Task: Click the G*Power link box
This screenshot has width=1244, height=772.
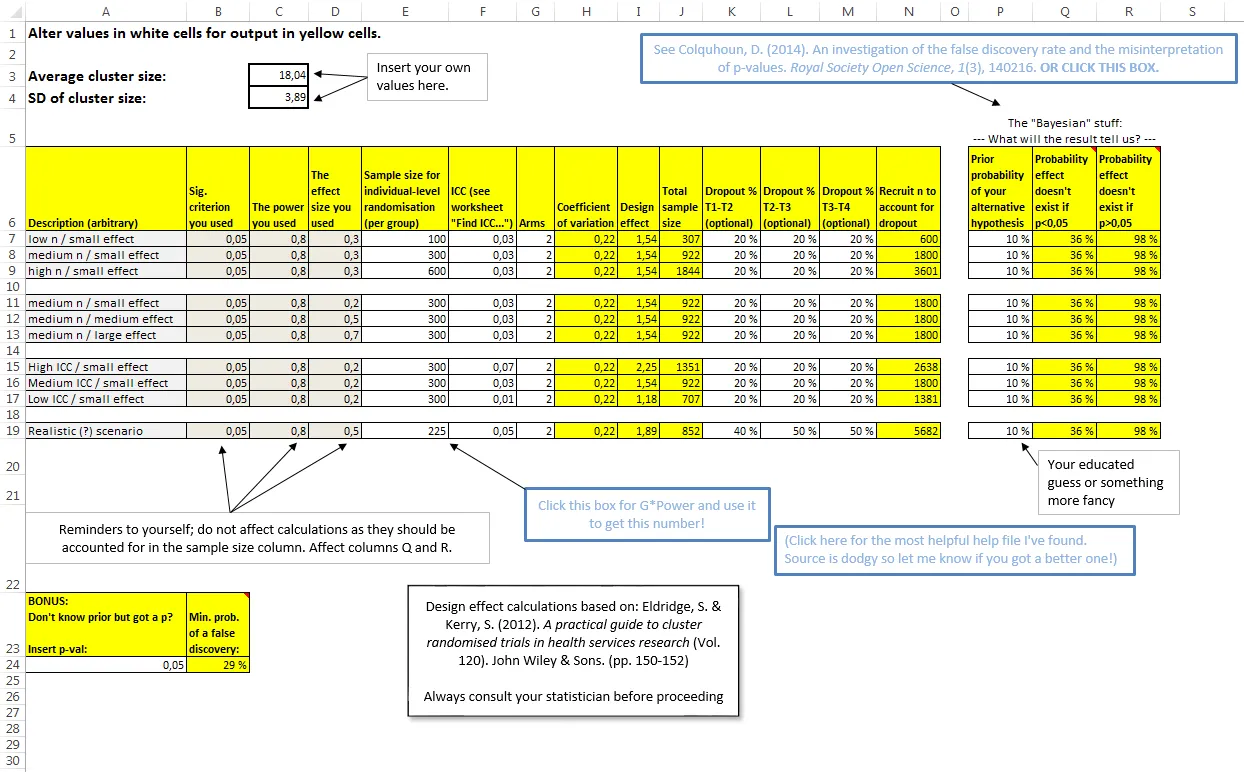Action: (x=647, y=514)
